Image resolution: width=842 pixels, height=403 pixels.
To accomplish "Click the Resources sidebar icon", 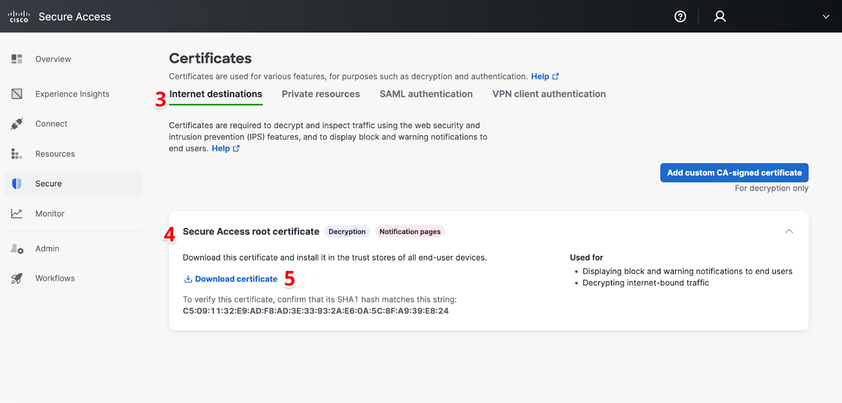I will pyautogui.click(x=17, y=154).
